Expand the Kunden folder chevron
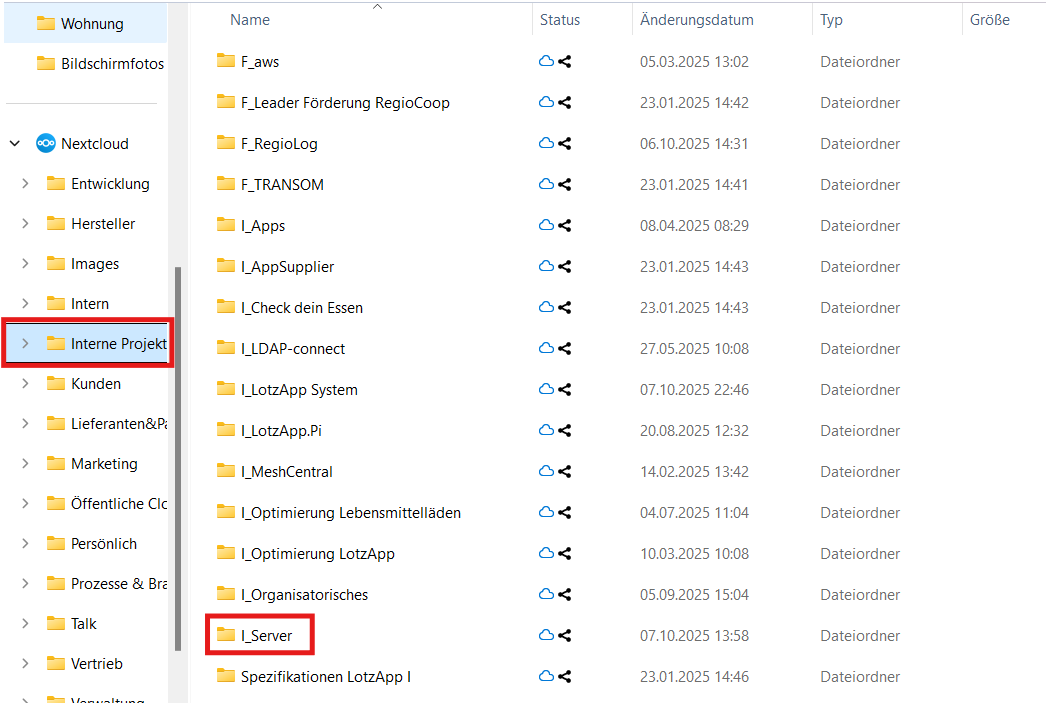This screenshot has width=1046, height=703. 25,384
